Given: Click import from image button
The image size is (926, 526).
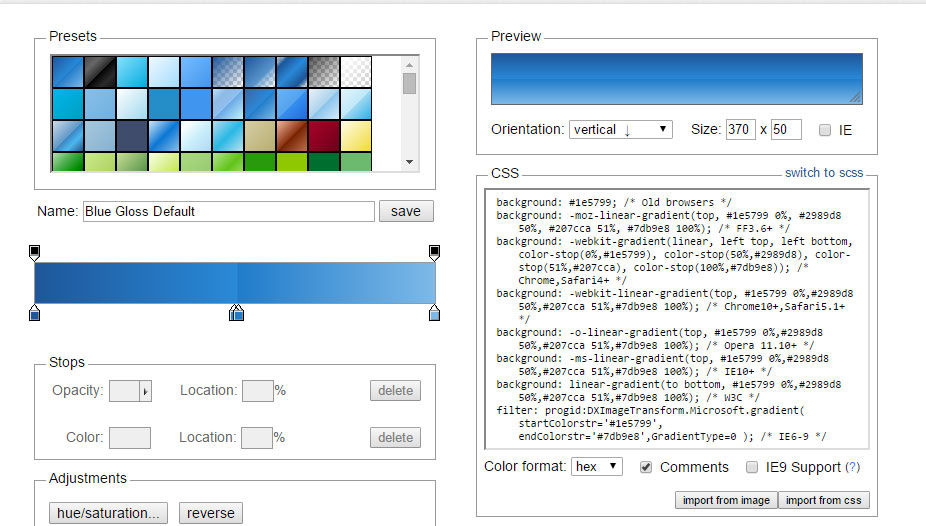Looking at the screenshot, I should pos(726,500).
